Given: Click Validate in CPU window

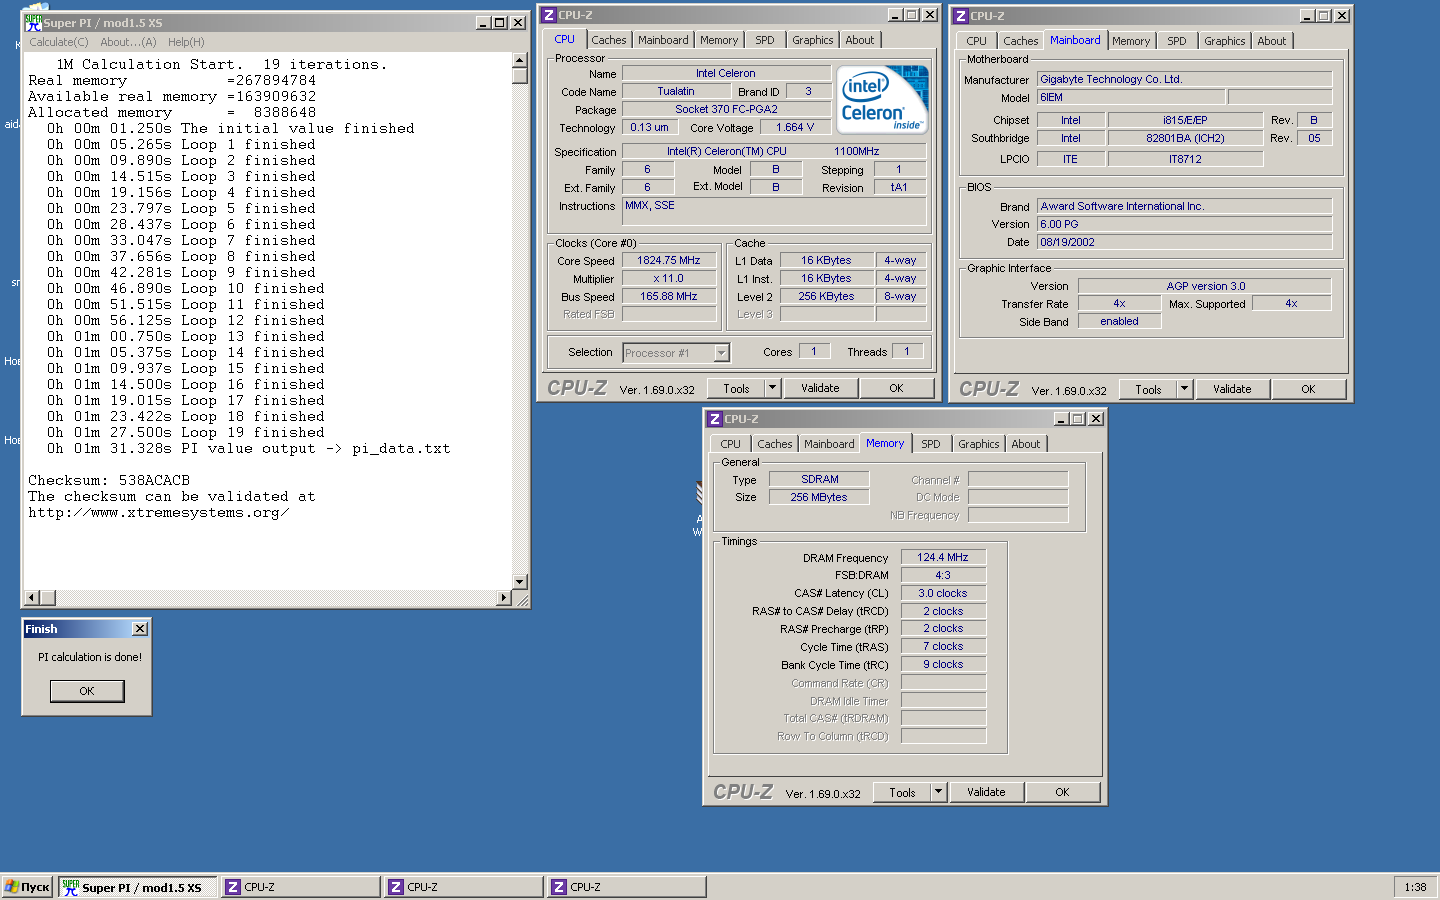Looking at the screenshot, I should pyautogui.click(x=820, y=388).
